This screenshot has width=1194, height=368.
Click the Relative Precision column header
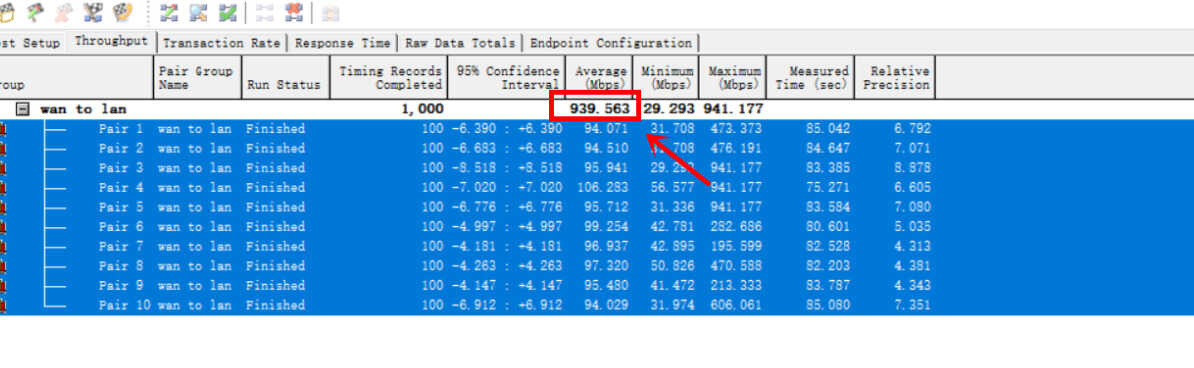click(895, 77)
